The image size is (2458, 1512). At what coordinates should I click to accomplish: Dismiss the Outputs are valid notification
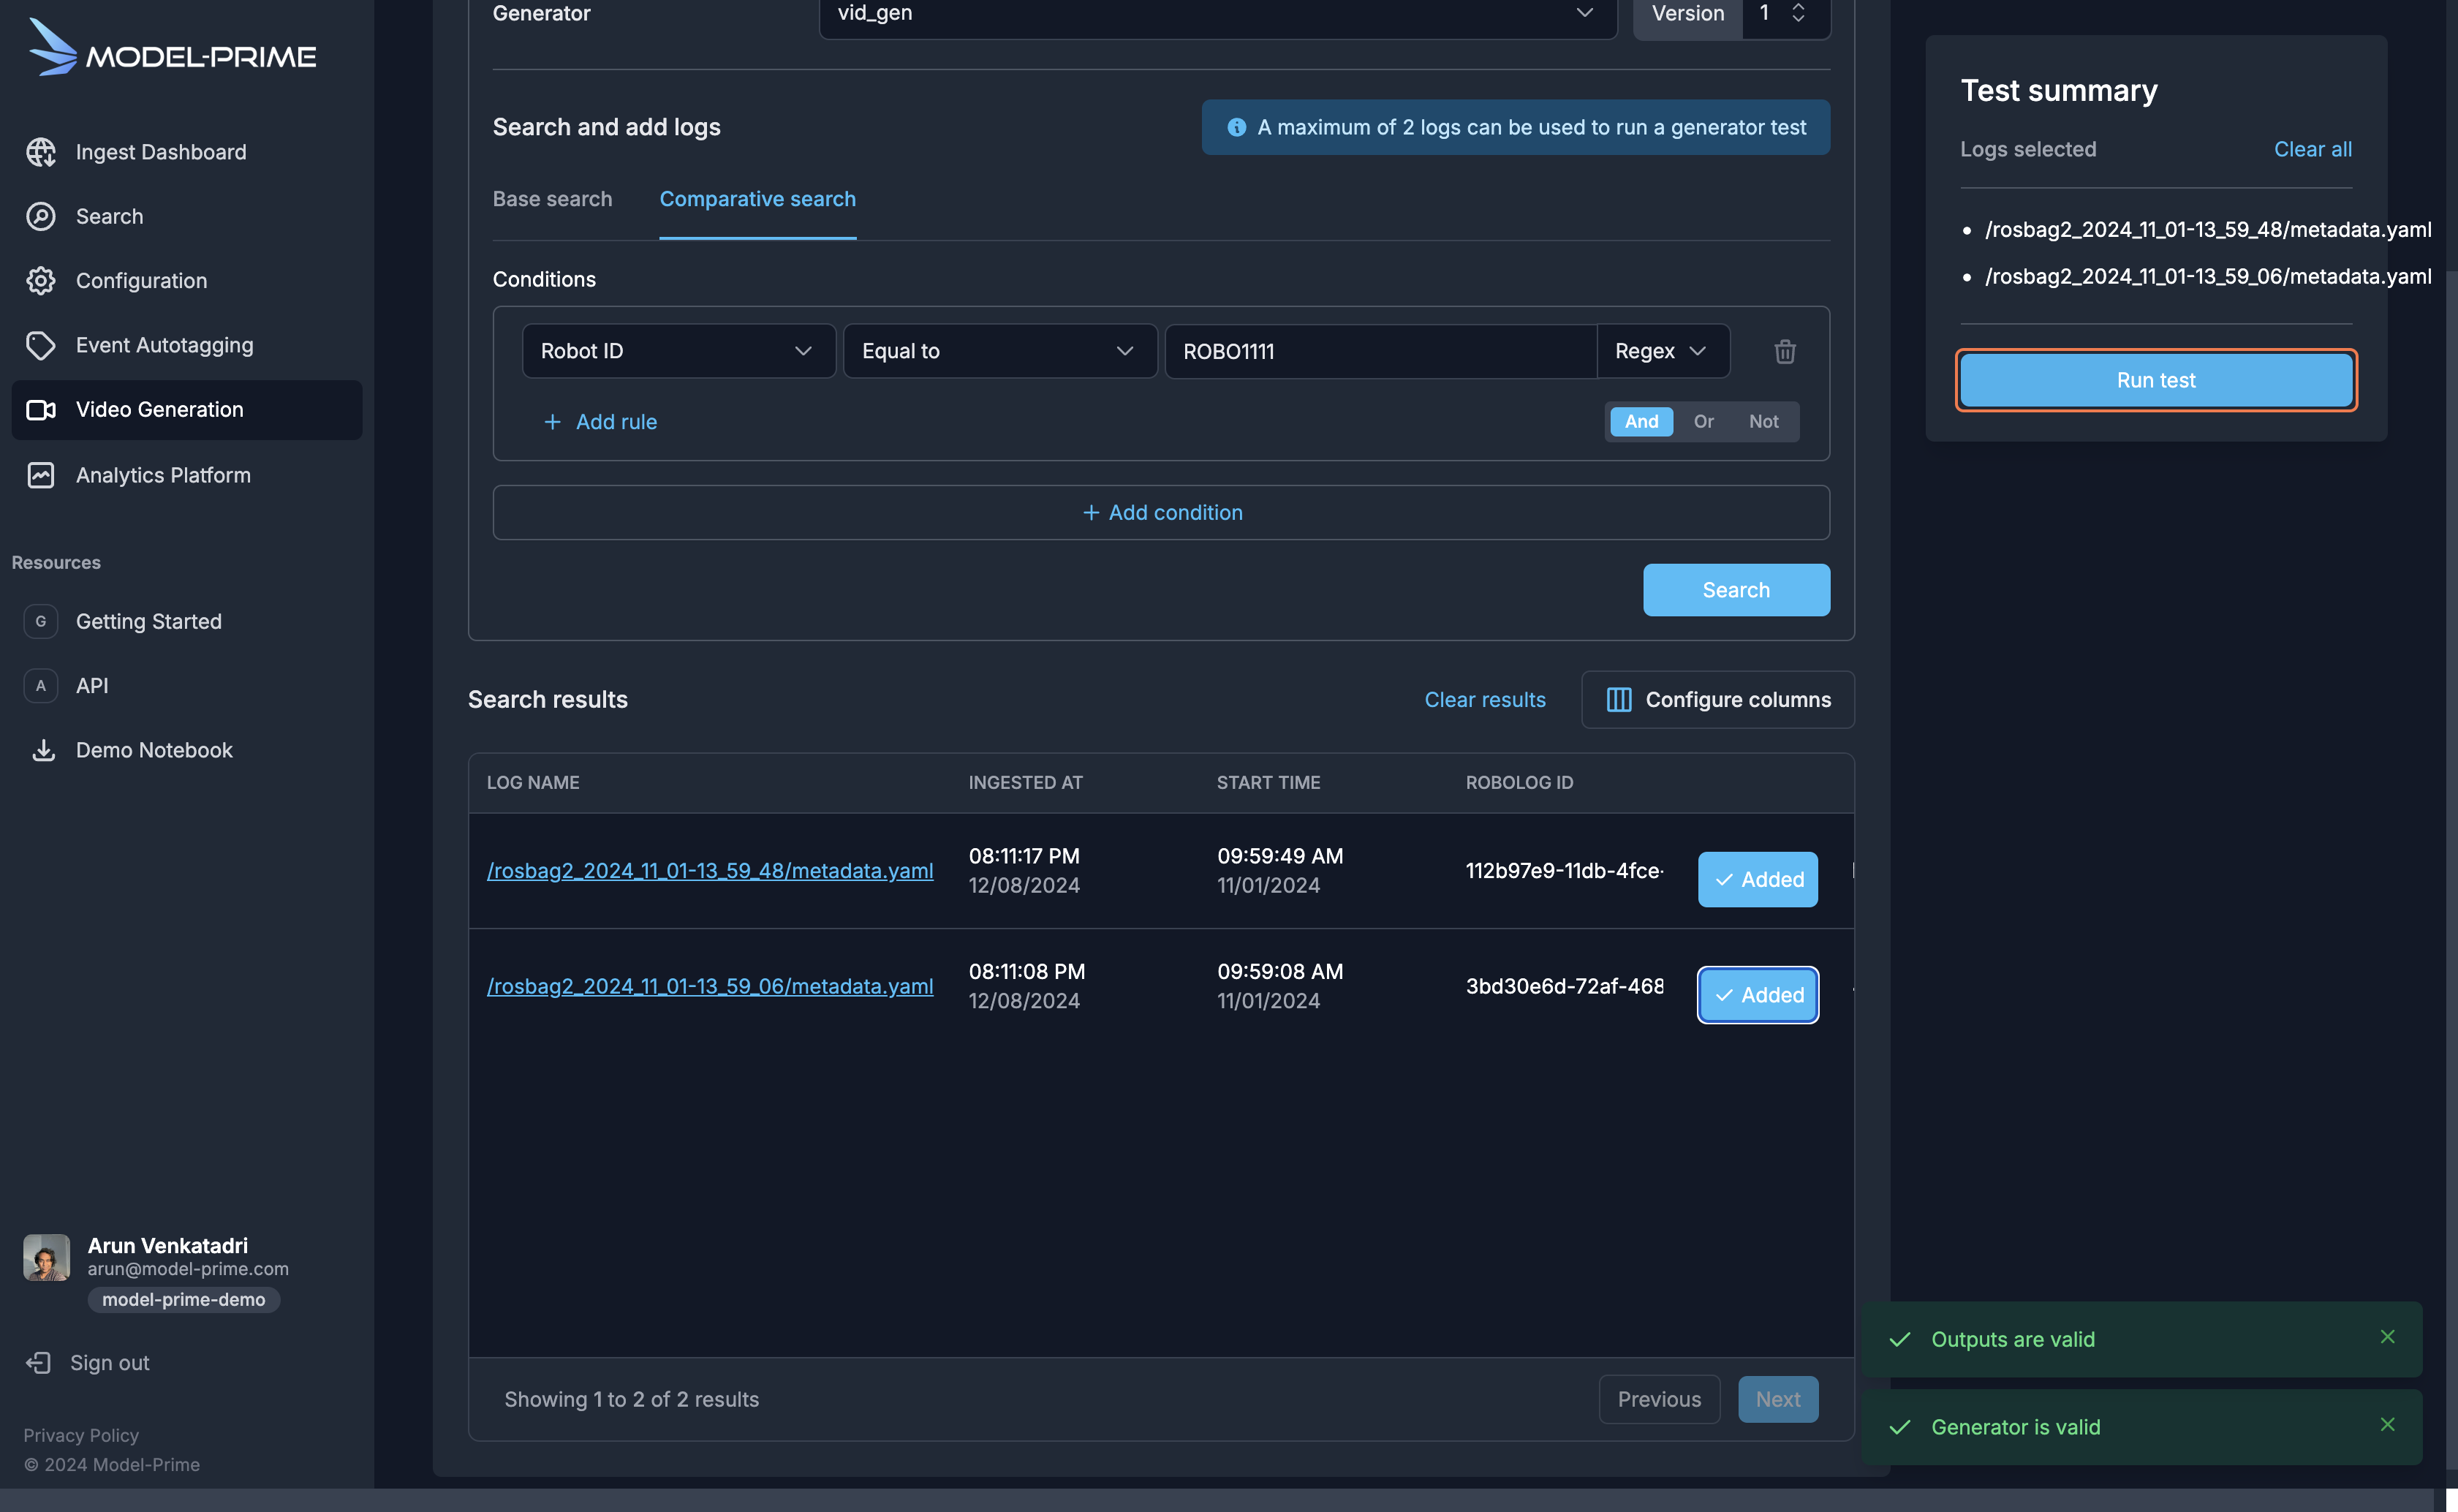[2388, 1337]
